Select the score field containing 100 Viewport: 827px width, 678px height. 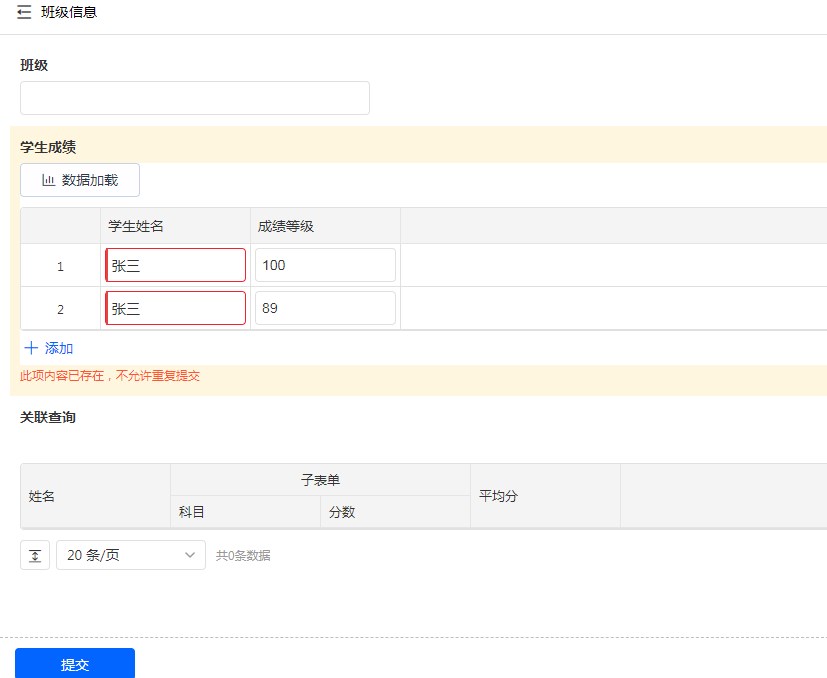(x=325, y=265)
